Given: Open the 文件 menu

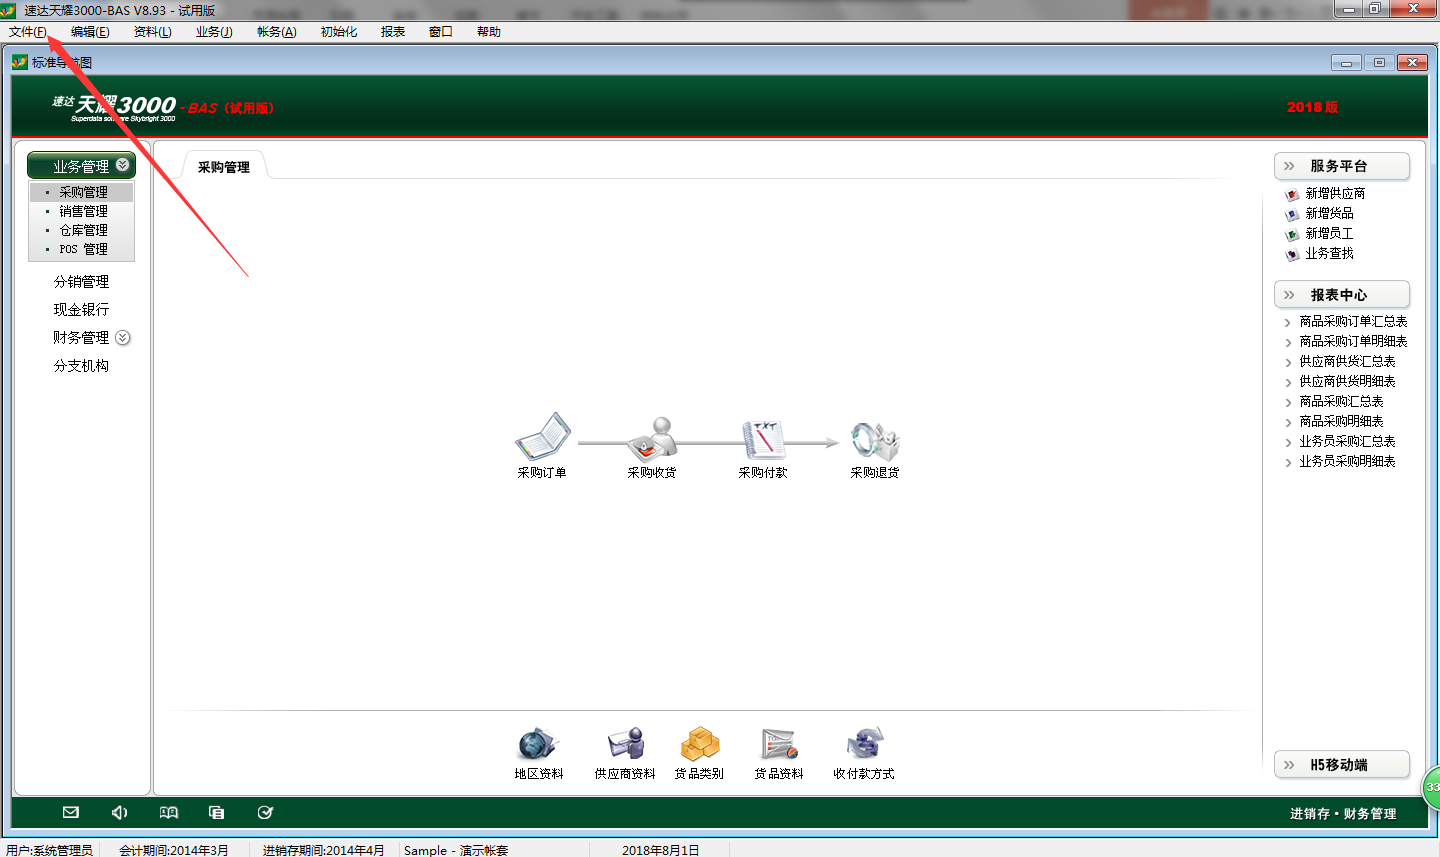Looking at the screenshot, I should click(x=27, y=32).
